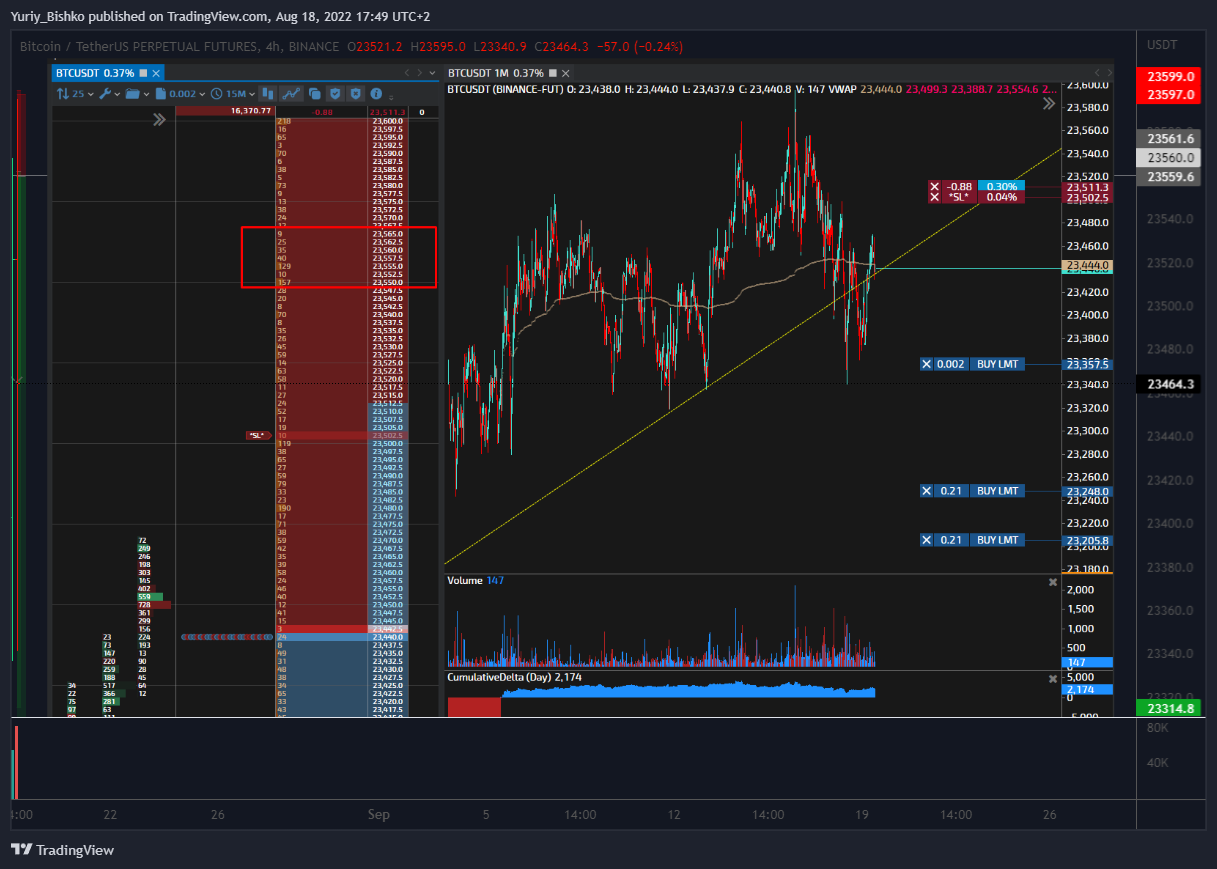Toggle the shield X cancel protection icon
1217x869 pixels.
click(x=356, y=94)
